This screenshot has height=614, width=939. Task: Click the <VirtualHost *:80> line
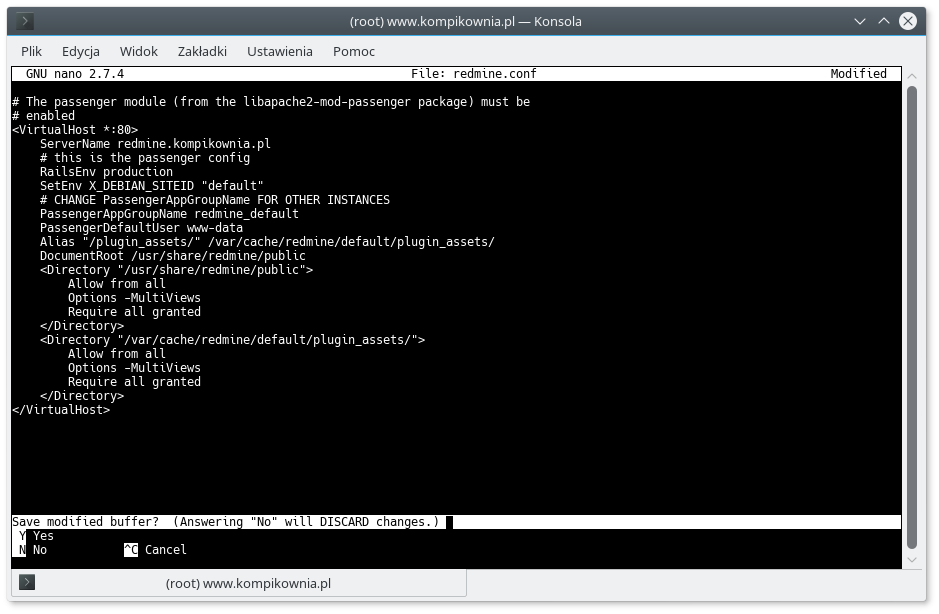point(75,129)
